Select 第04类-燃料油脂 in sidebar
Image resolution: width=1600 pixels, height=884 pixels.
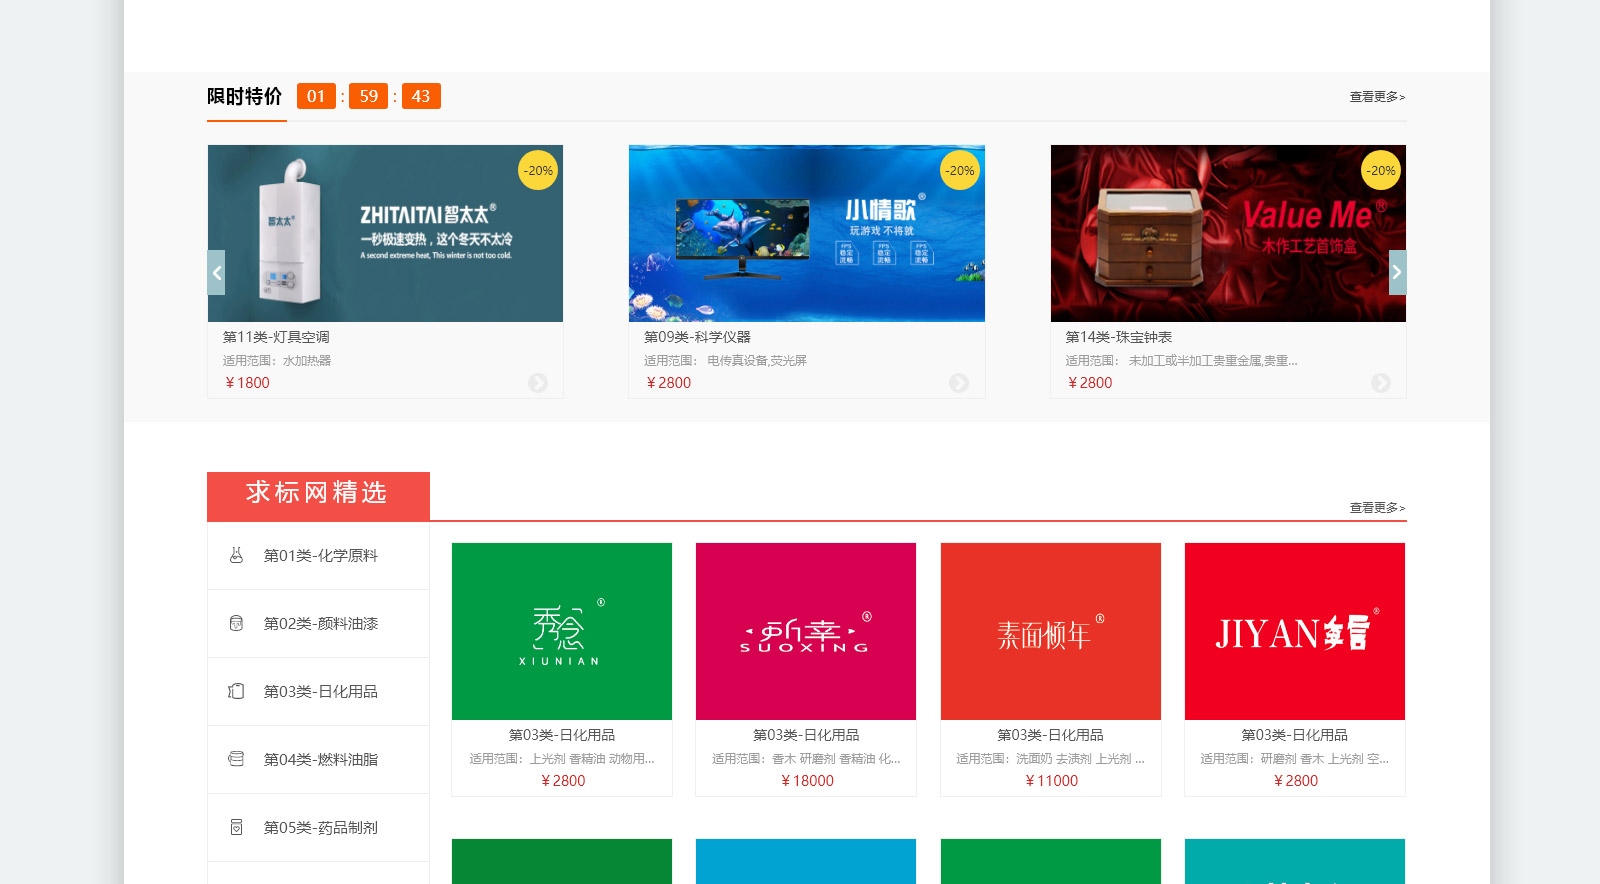(x=320, y=760)
